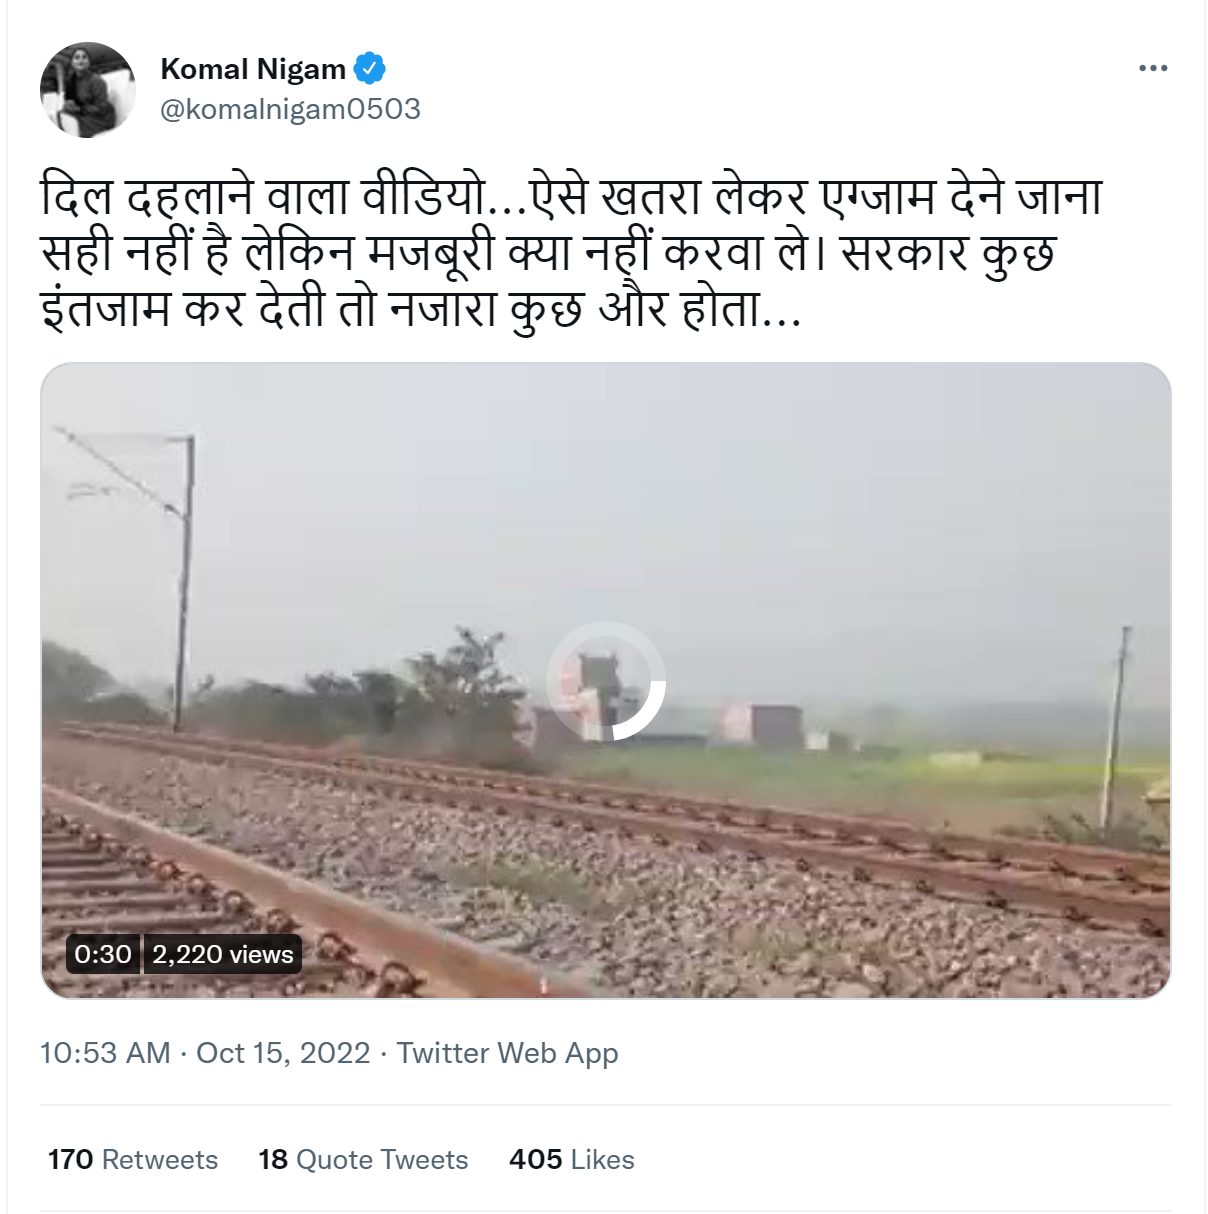This screenshot has width=1208, height=1214.
Task: Open Komal Nigam's profile avatar
Action: coord(87,89)
